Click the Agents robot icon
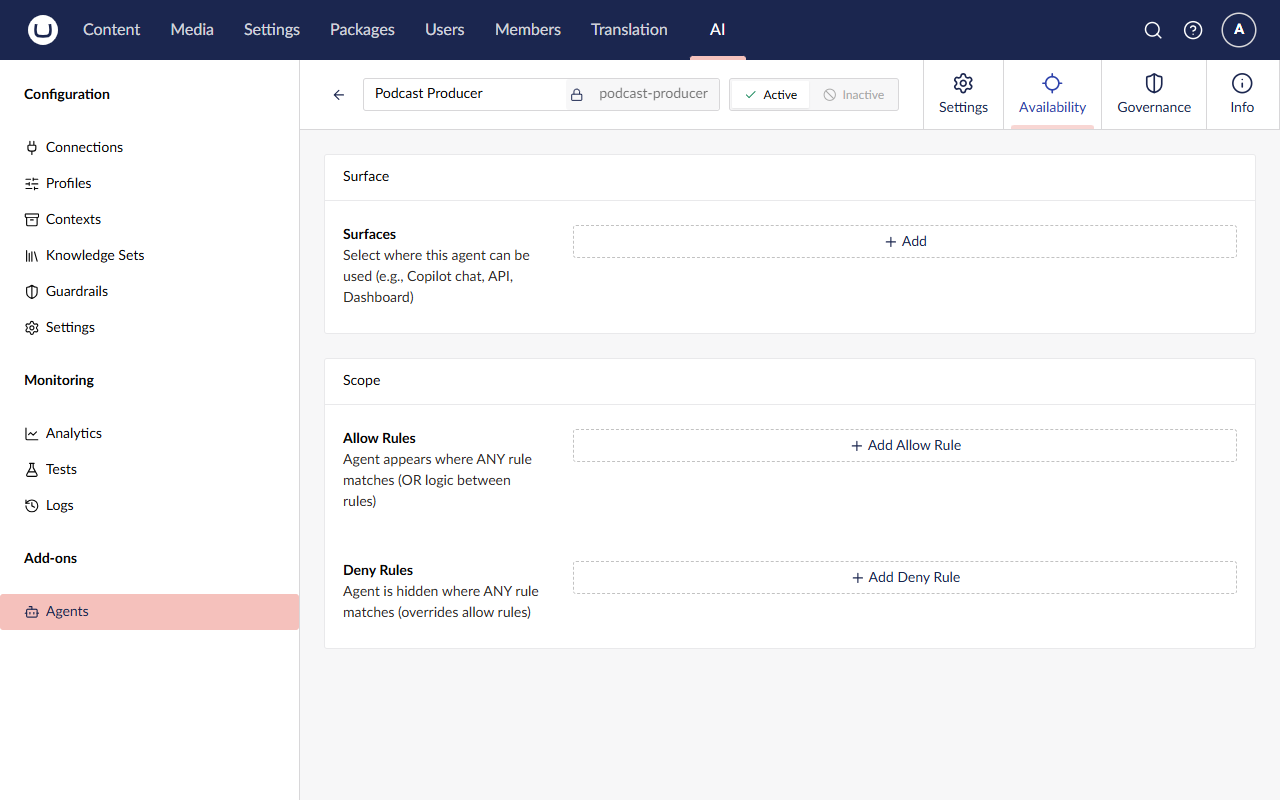This screenshot has width=1280, height=800. coord(32,611)
